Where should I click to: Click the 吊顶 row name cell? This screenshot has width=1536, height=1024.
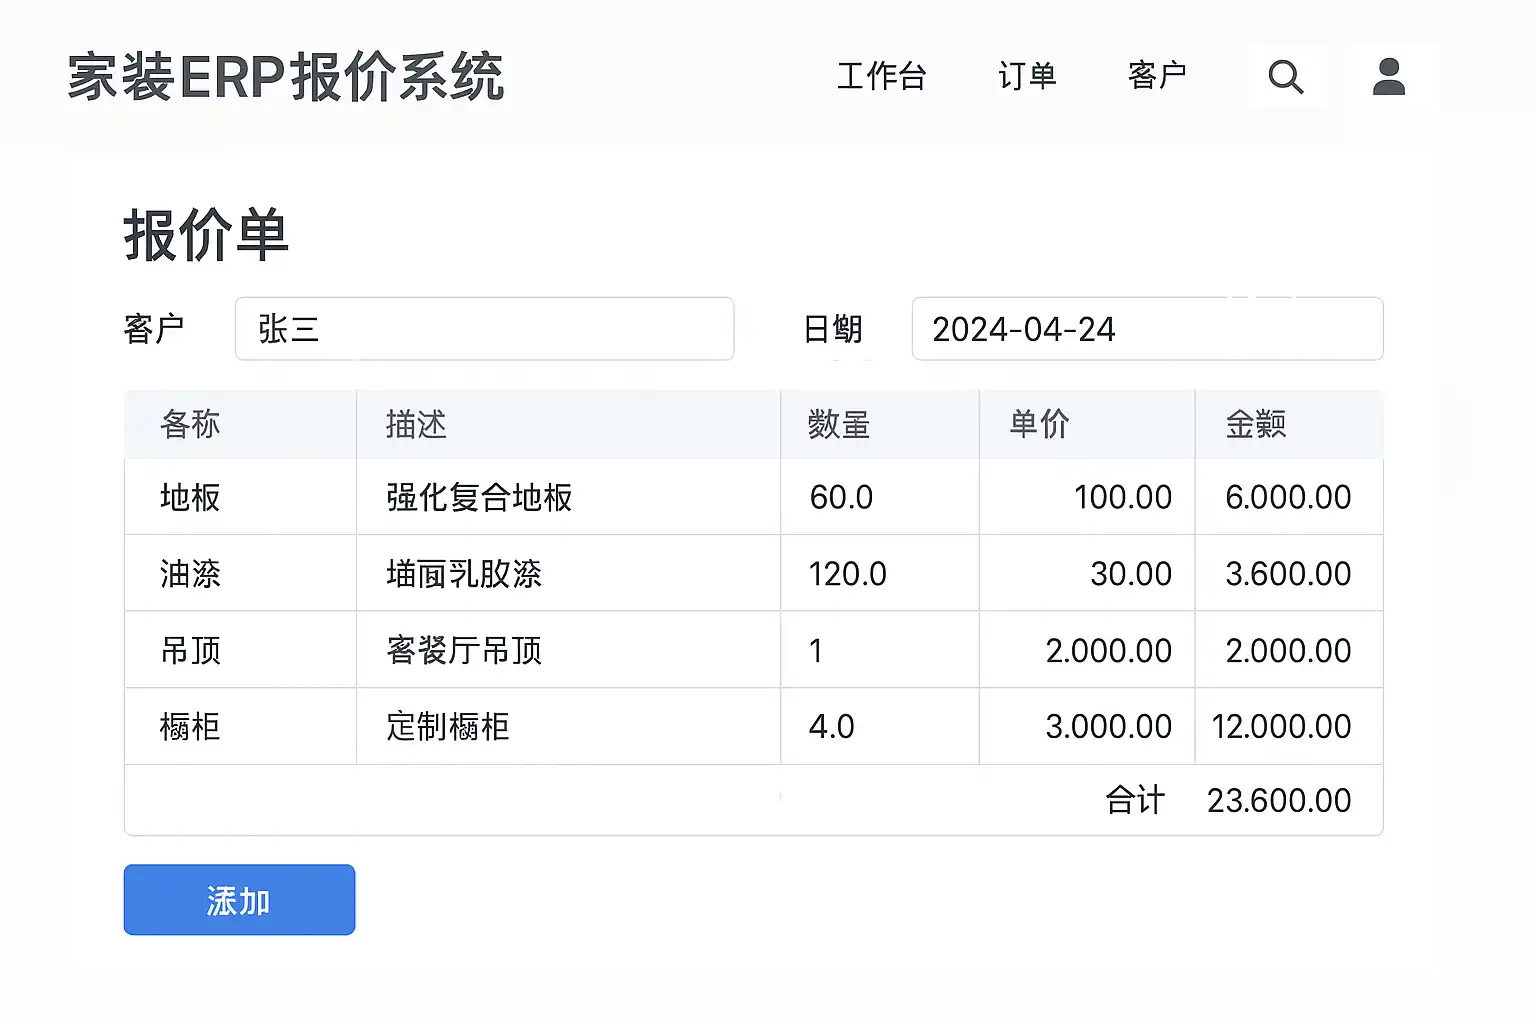point(190,651)
